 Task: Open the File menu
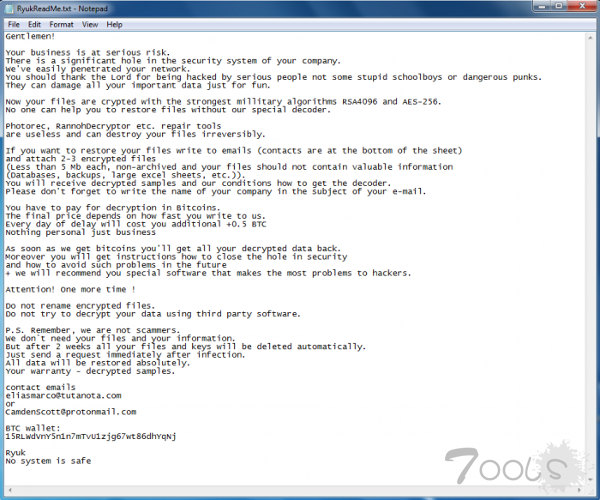pos(14,24)
